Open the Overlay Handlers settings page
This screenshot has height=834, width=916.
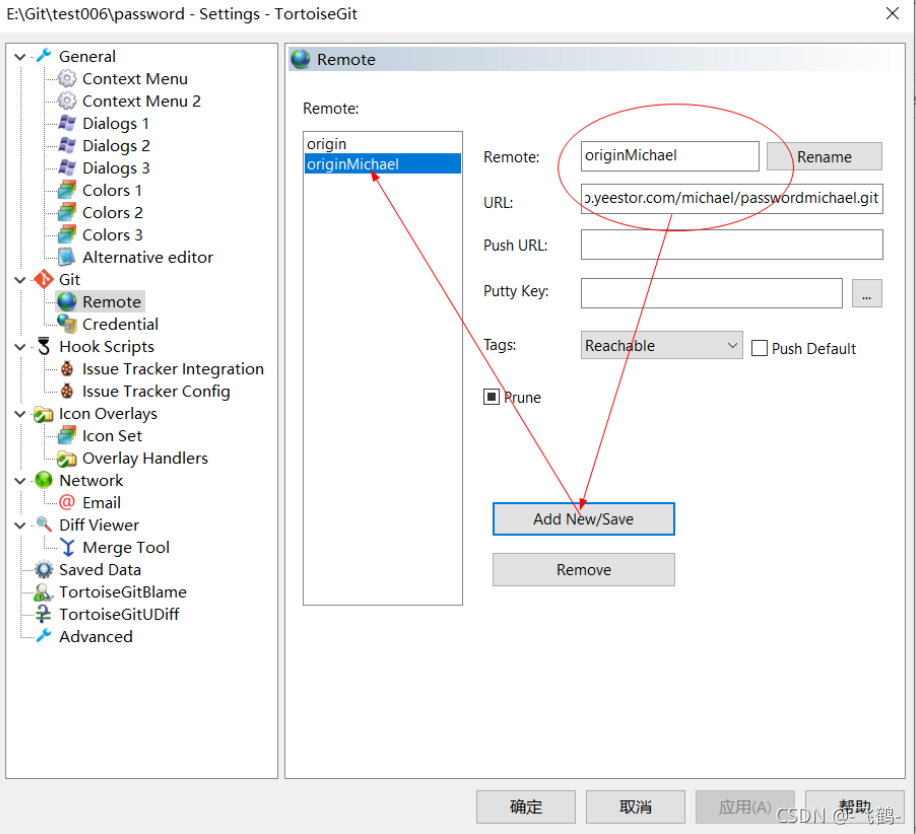[145, 458]
